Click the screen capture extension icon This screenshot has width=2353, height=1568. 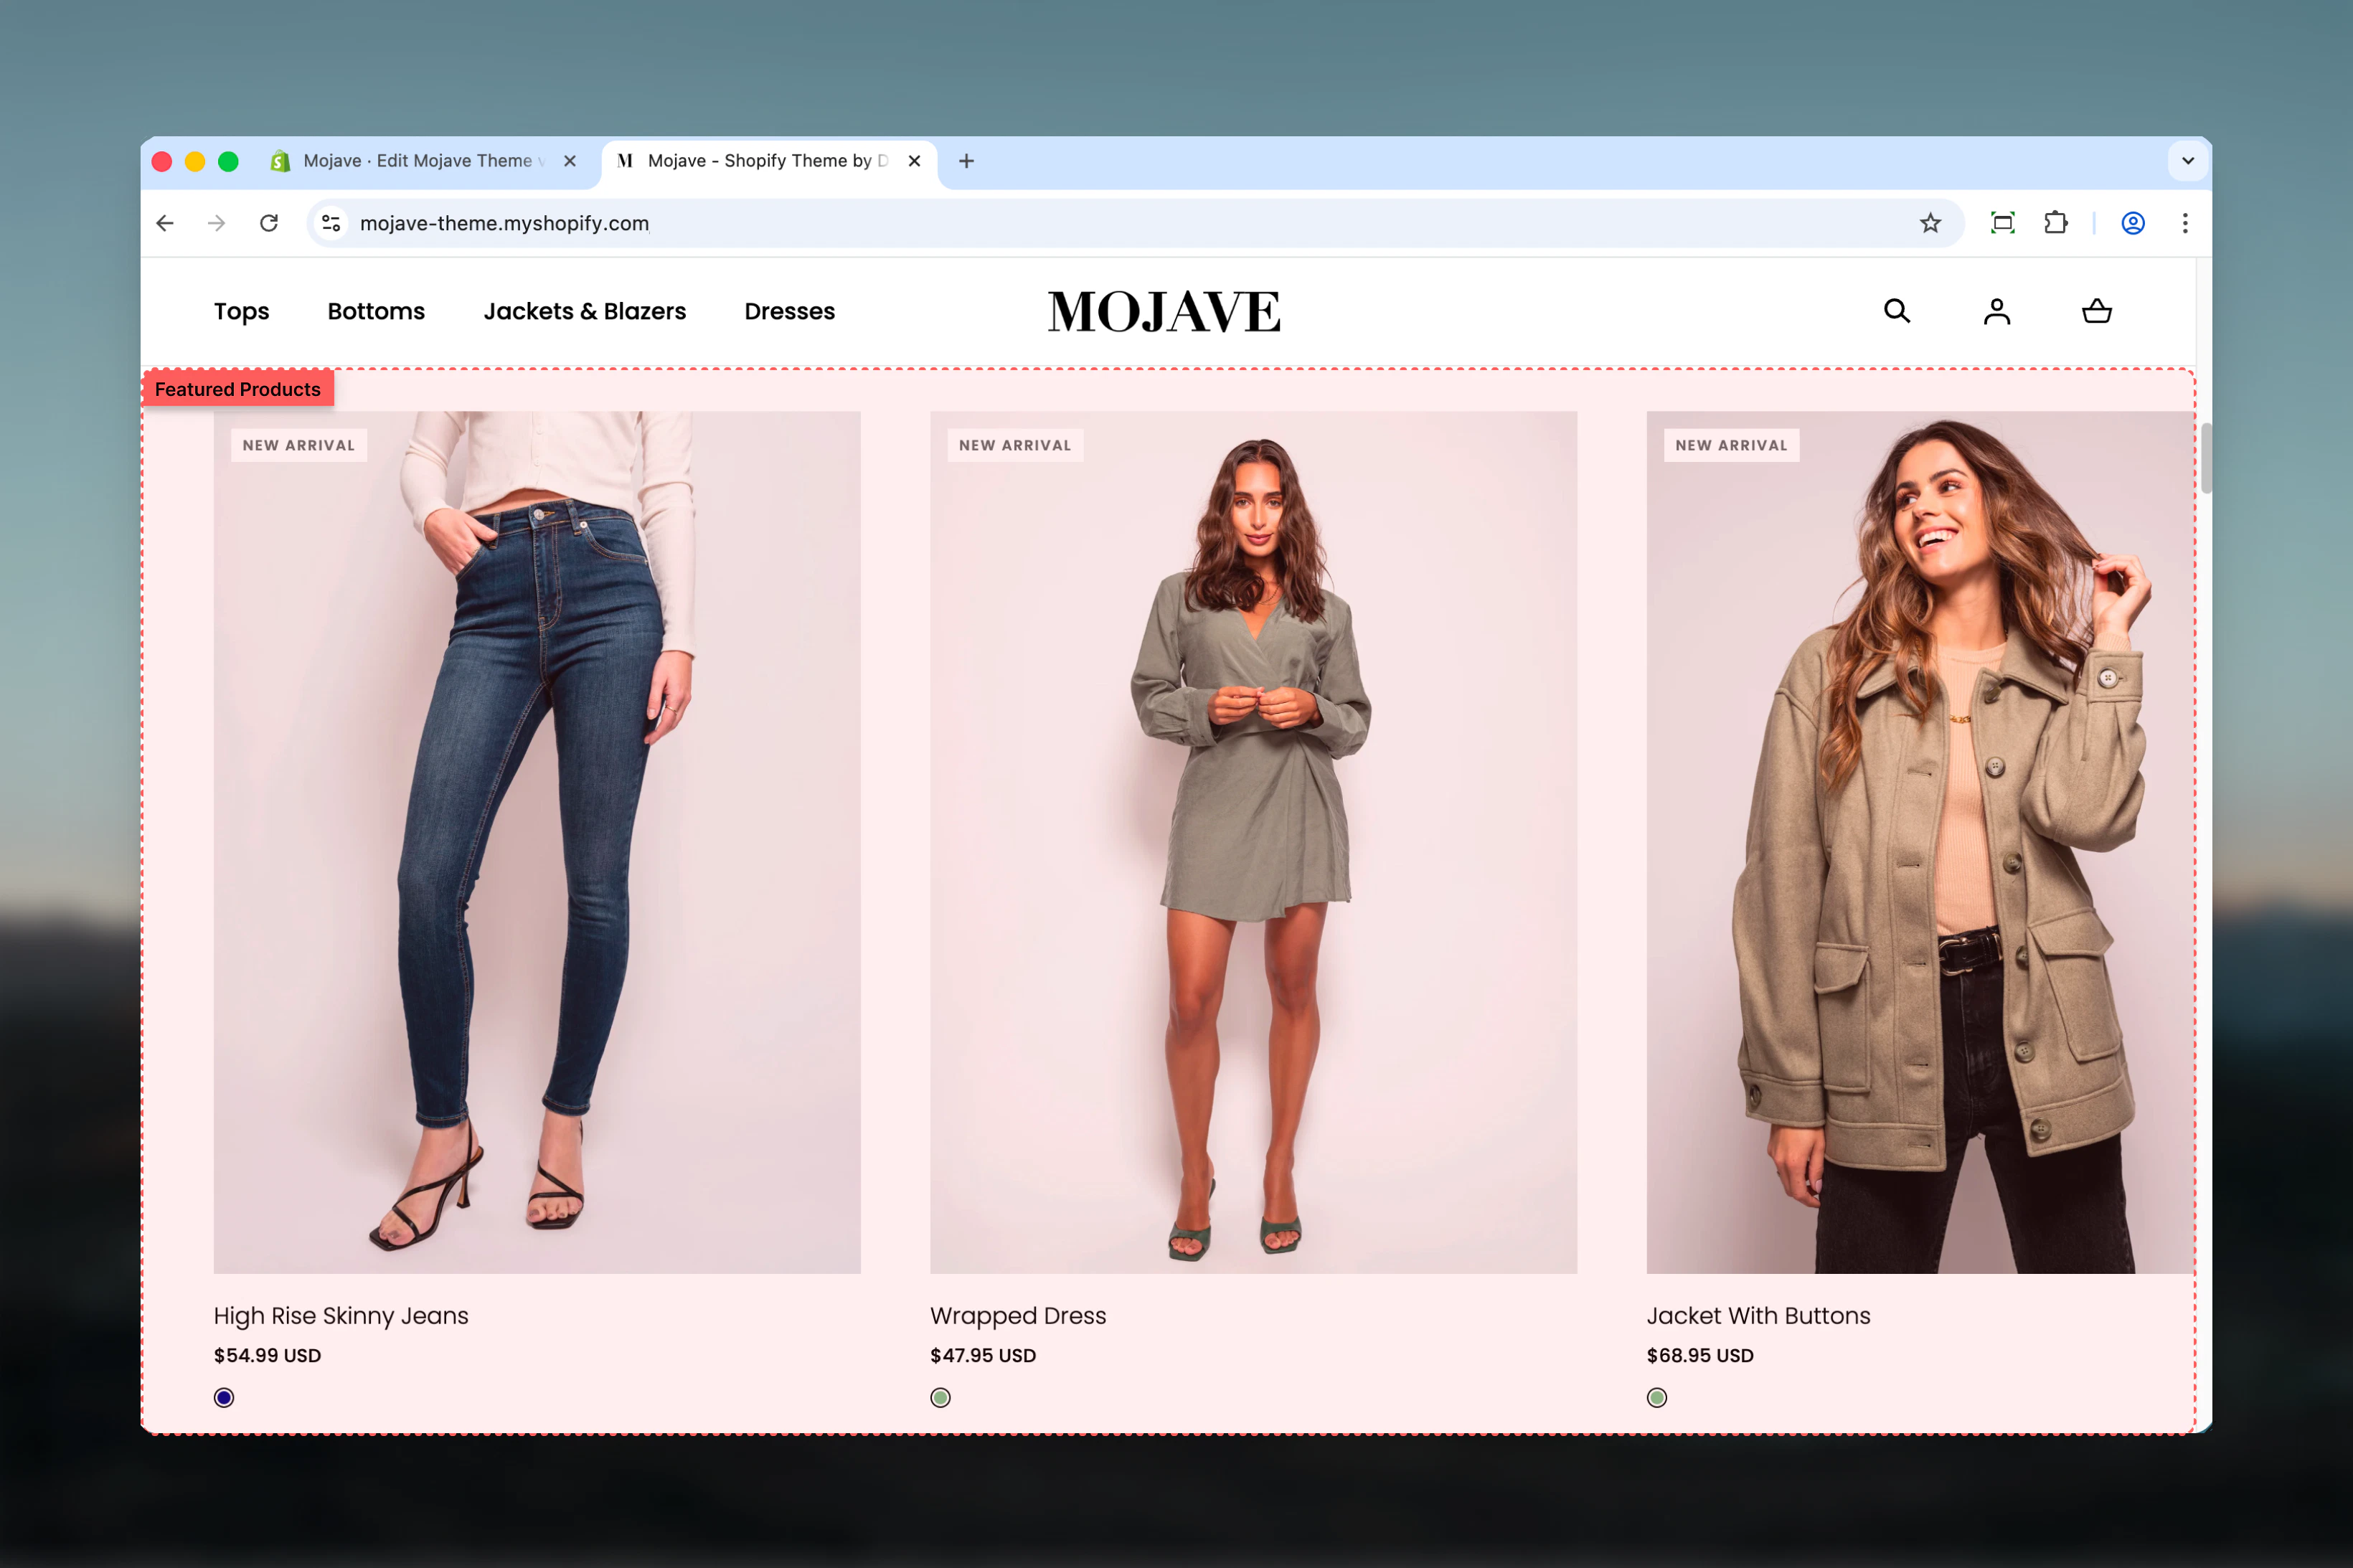click(x=2002, y=223)
